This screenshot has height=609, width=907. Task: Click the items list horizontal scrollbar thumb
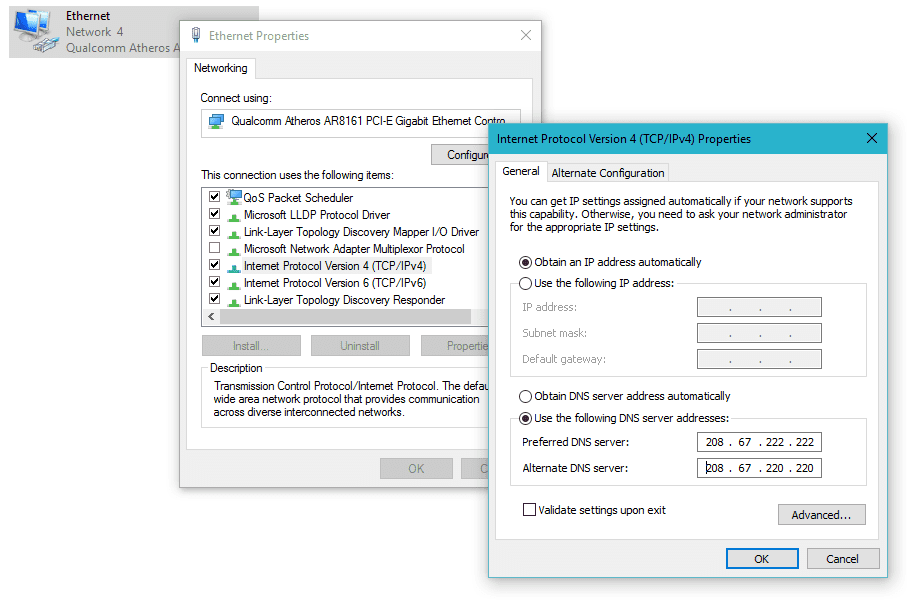click(x=345, y=317)
